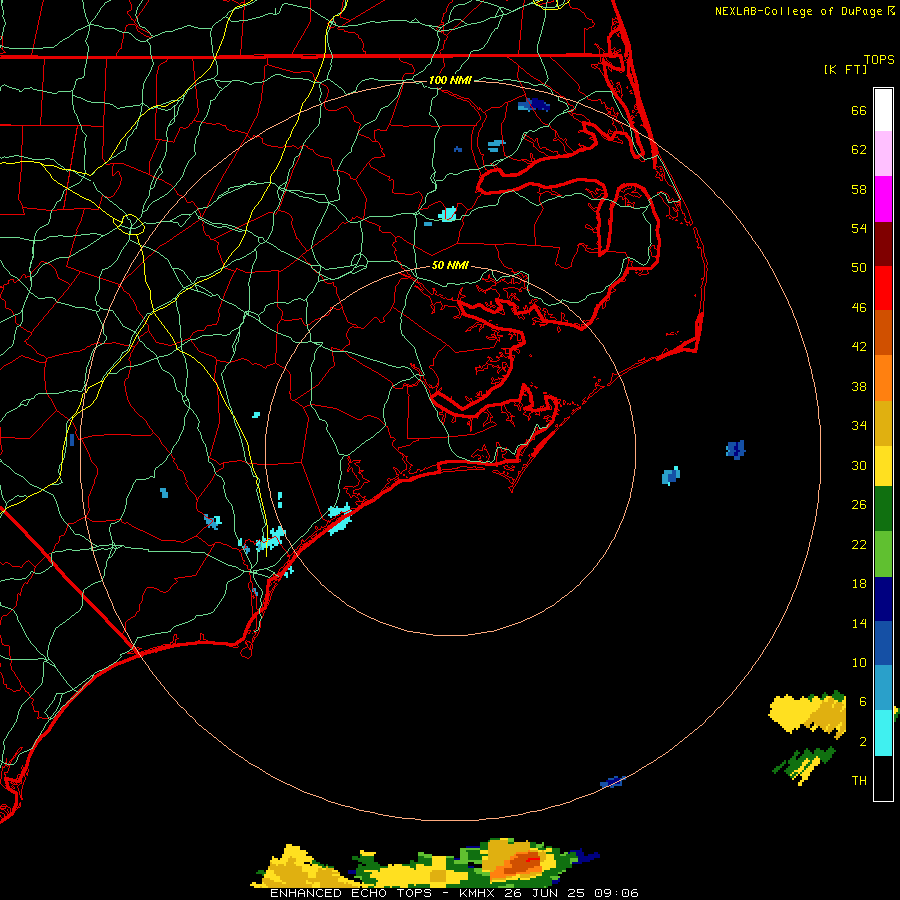Click the 10 legend value
900x900 pixels.
coord(859,662)
